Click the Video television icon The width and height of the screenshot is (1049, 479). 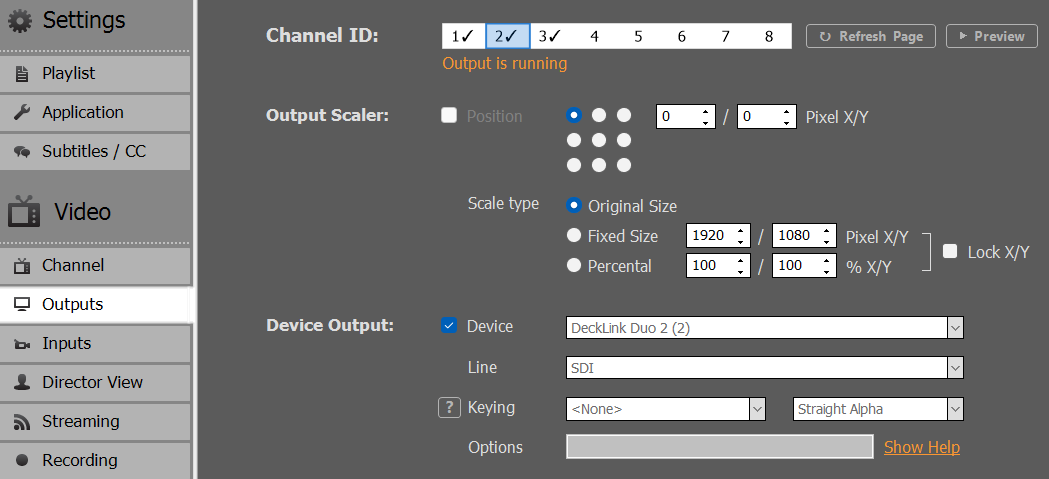(x=24, y=211)
